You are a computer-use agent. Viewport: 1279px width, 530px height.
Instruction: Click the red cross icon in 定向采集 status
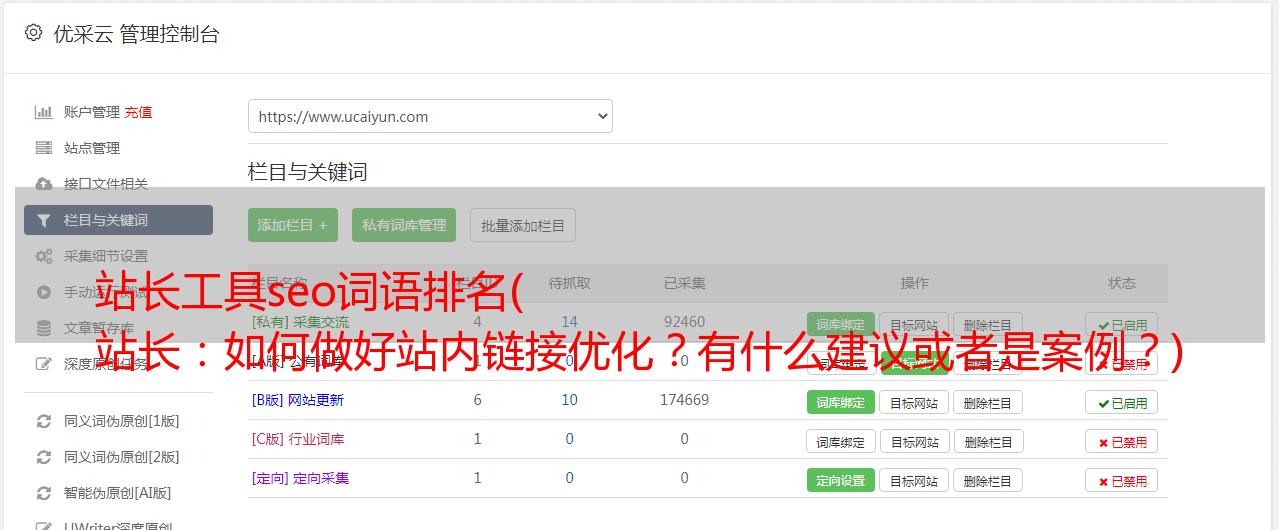[x=1103, y=481]
